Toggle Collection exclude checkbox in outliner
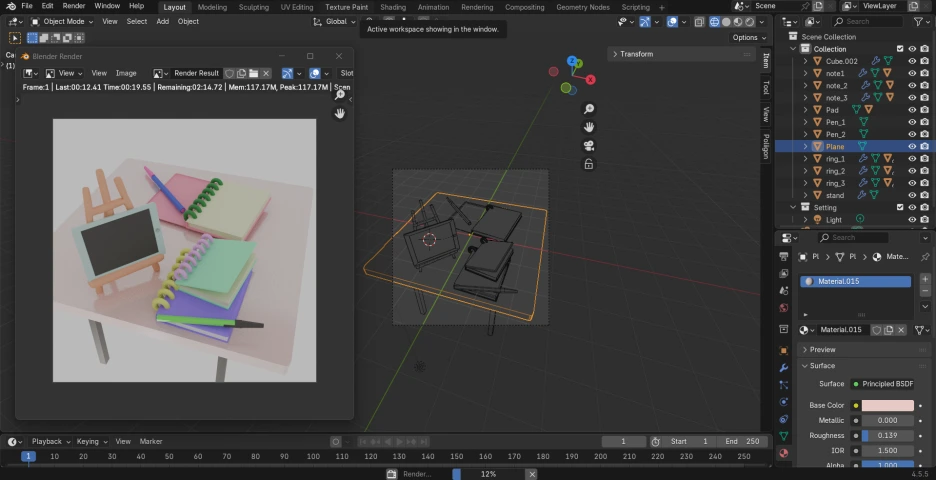The image size is (936, 480). point(900,49)
